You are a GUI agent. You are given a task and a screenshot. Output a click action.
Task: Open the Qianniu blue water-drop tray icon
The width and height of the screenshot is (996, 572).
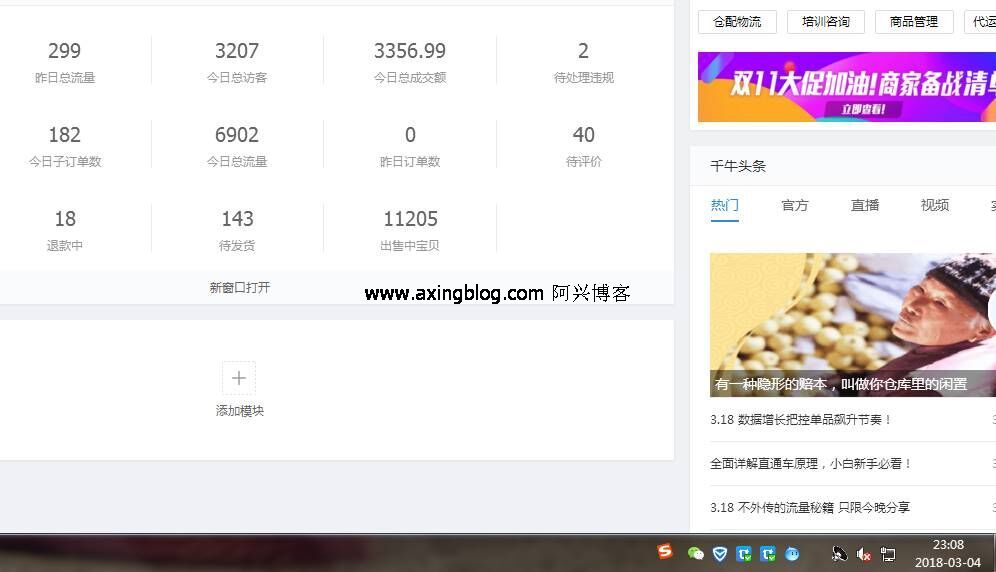(x=792, y=553)
